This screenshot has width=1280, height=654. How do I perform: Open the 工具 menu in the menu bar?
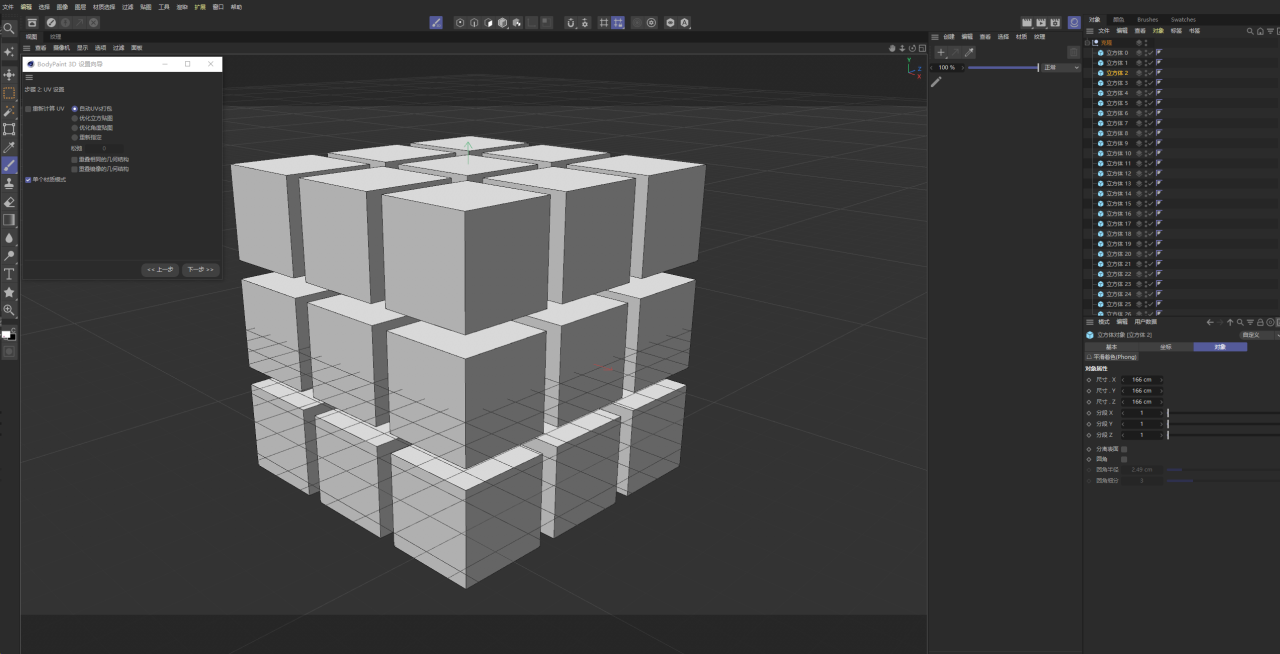click(163, 7)
